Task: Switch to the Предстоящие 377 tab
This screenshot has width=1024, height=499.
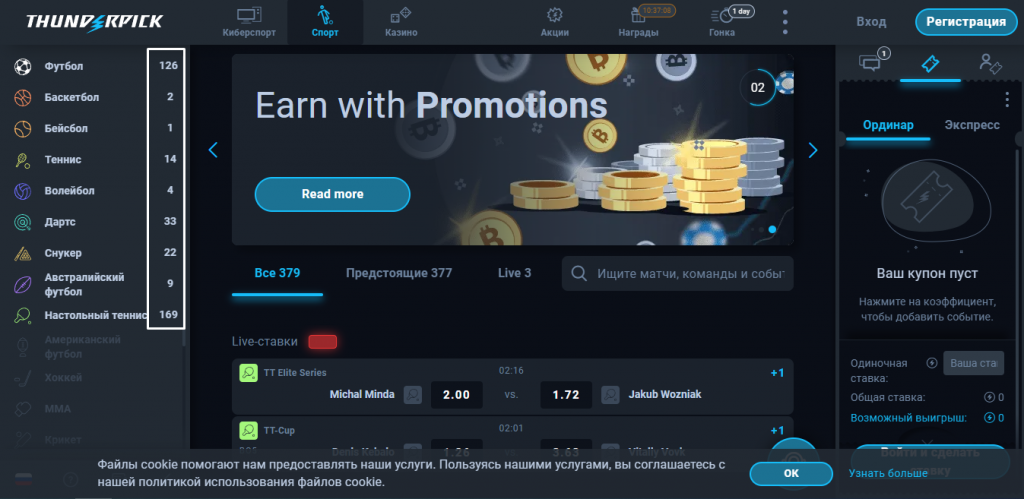Action: (399, 273)
